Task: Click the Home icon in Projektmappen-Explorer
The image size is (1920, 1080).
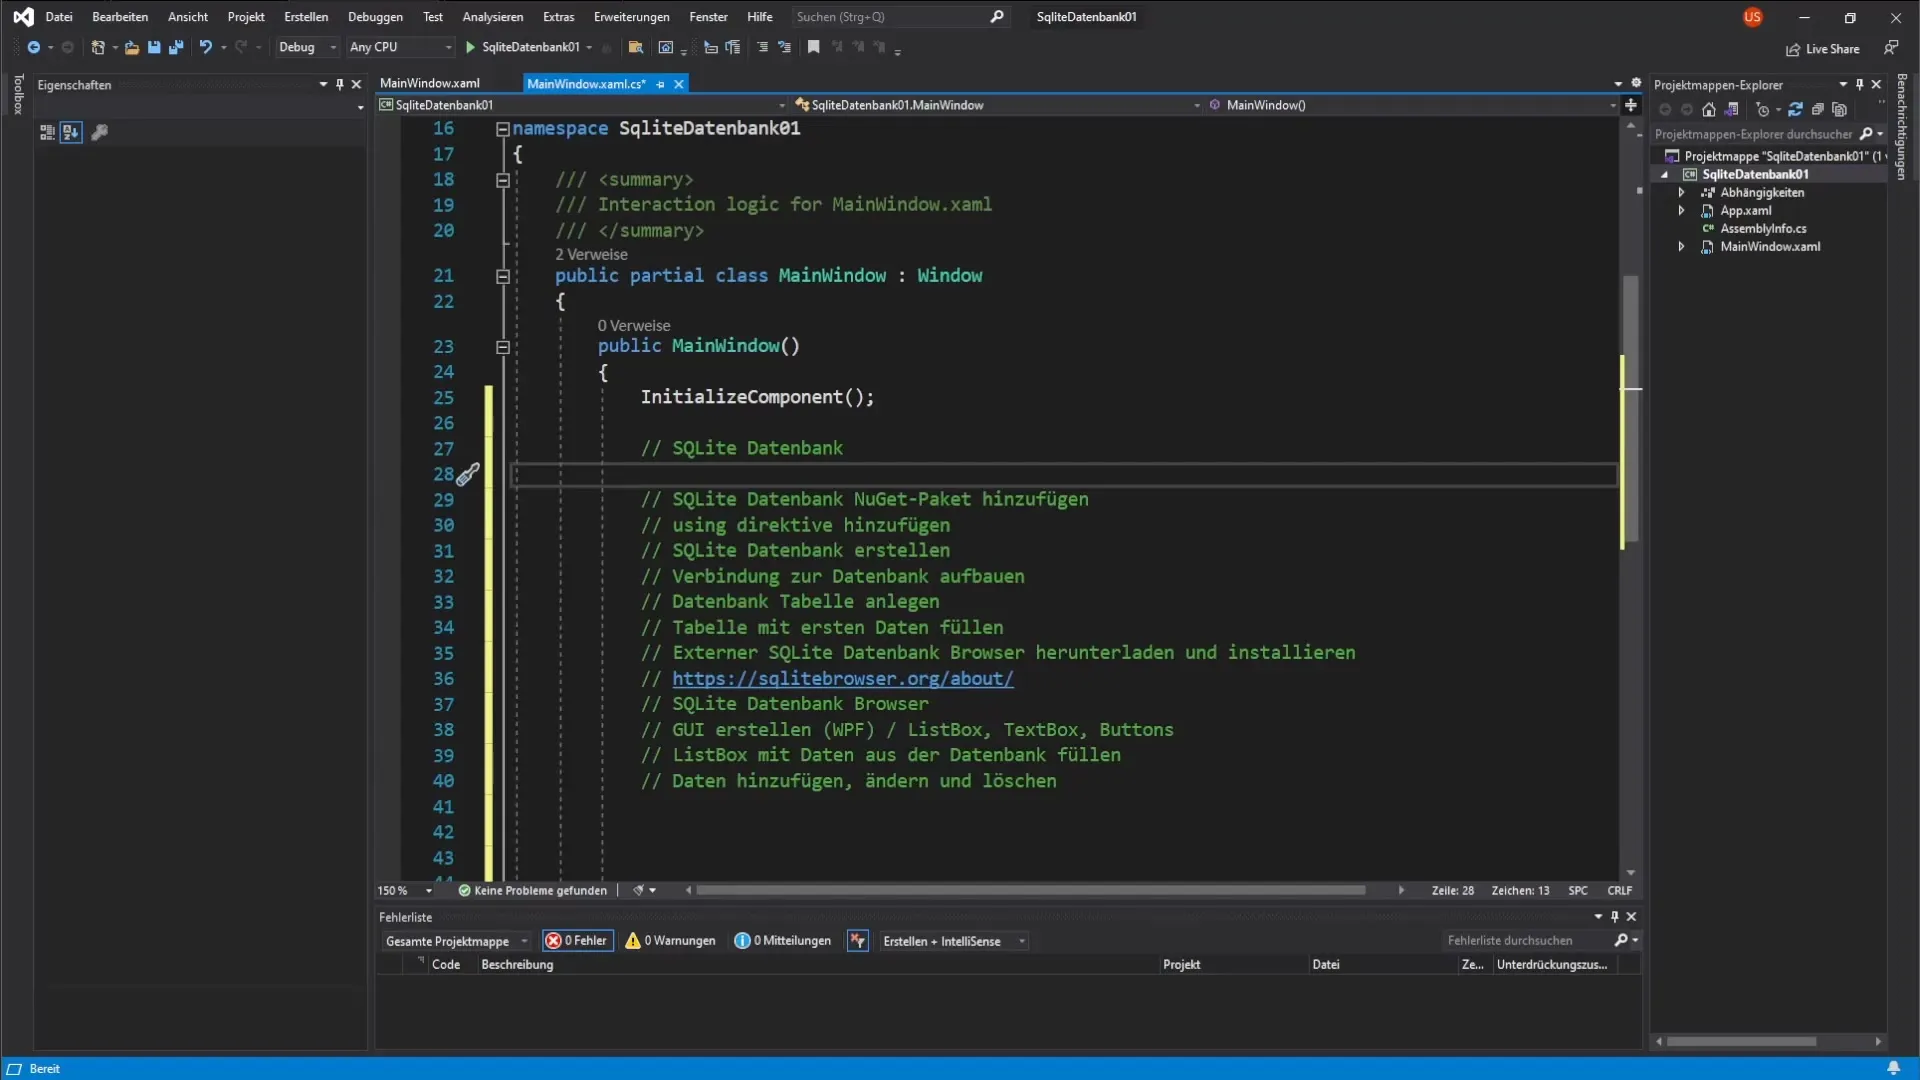Action: point(1709,110)
